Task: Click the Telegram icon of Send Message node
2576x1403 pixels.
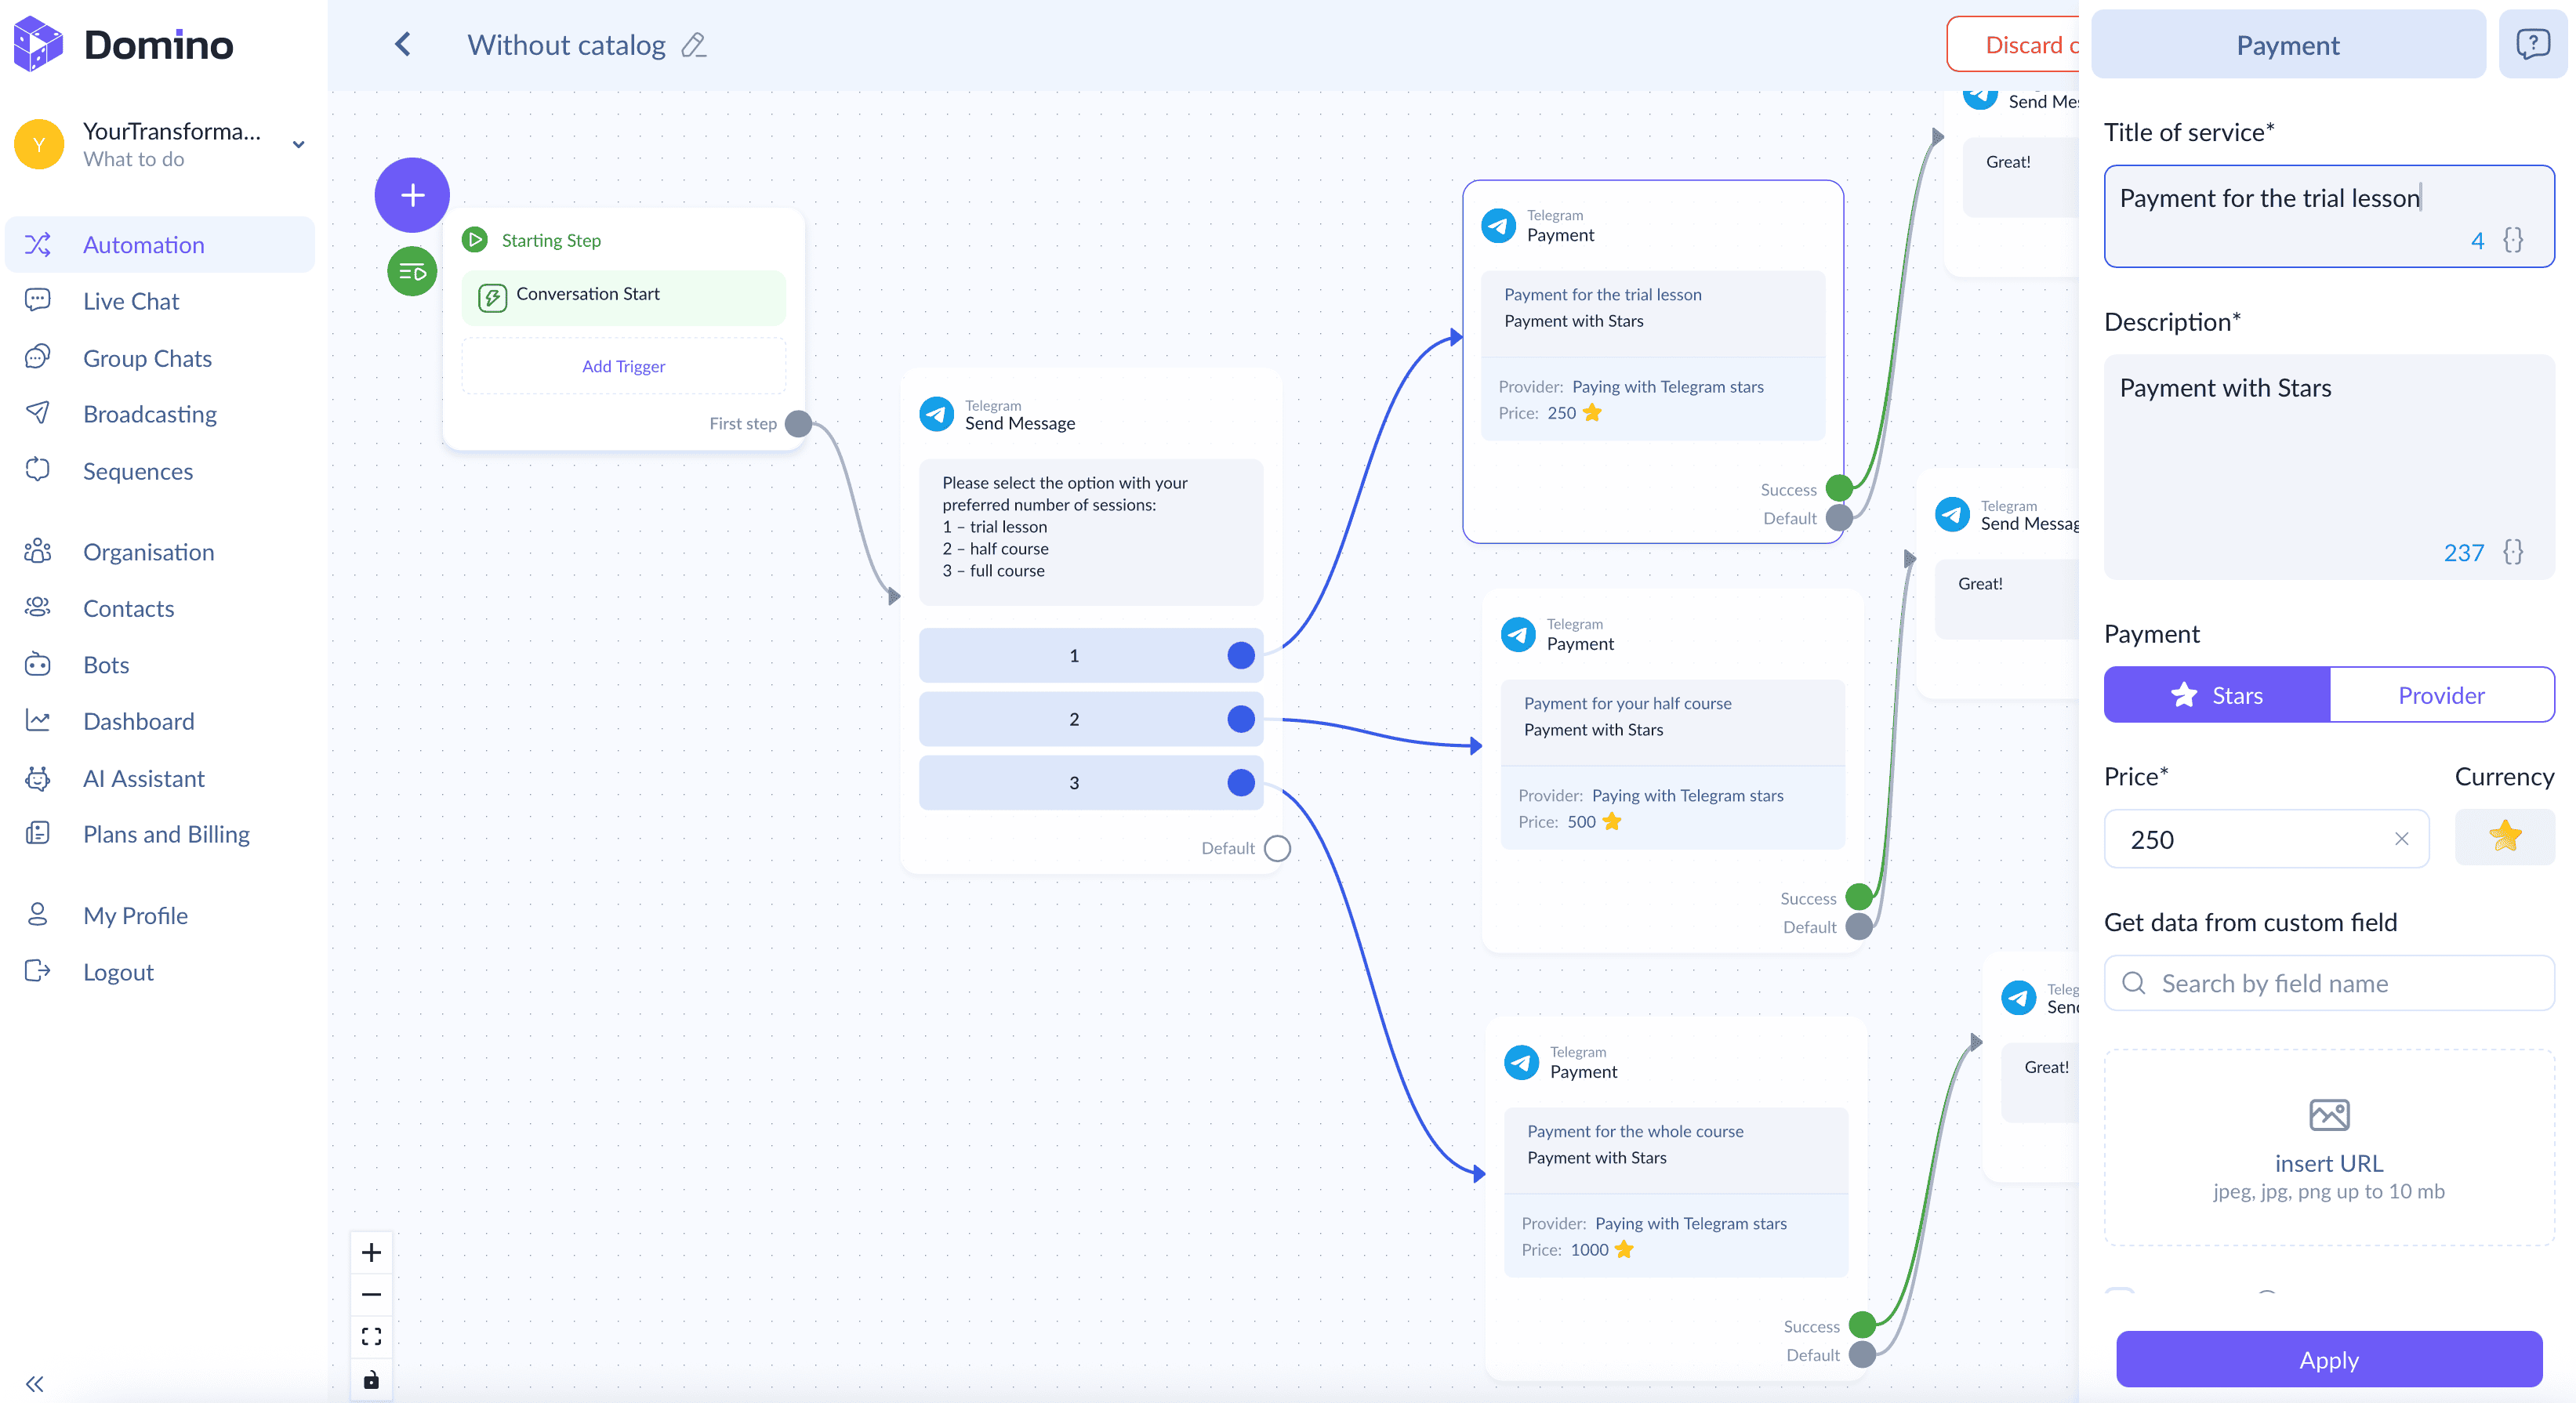Action: [x=937, y=414]
